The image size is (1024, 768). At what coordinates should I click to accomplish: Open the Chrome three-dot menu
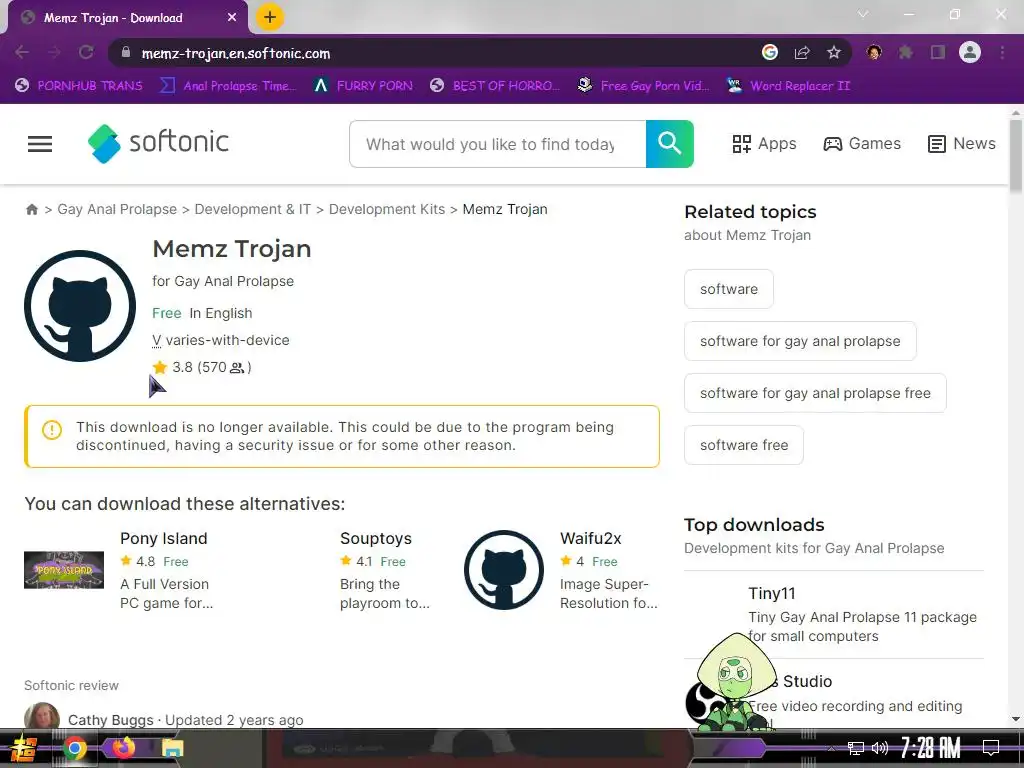[1002, 52]
